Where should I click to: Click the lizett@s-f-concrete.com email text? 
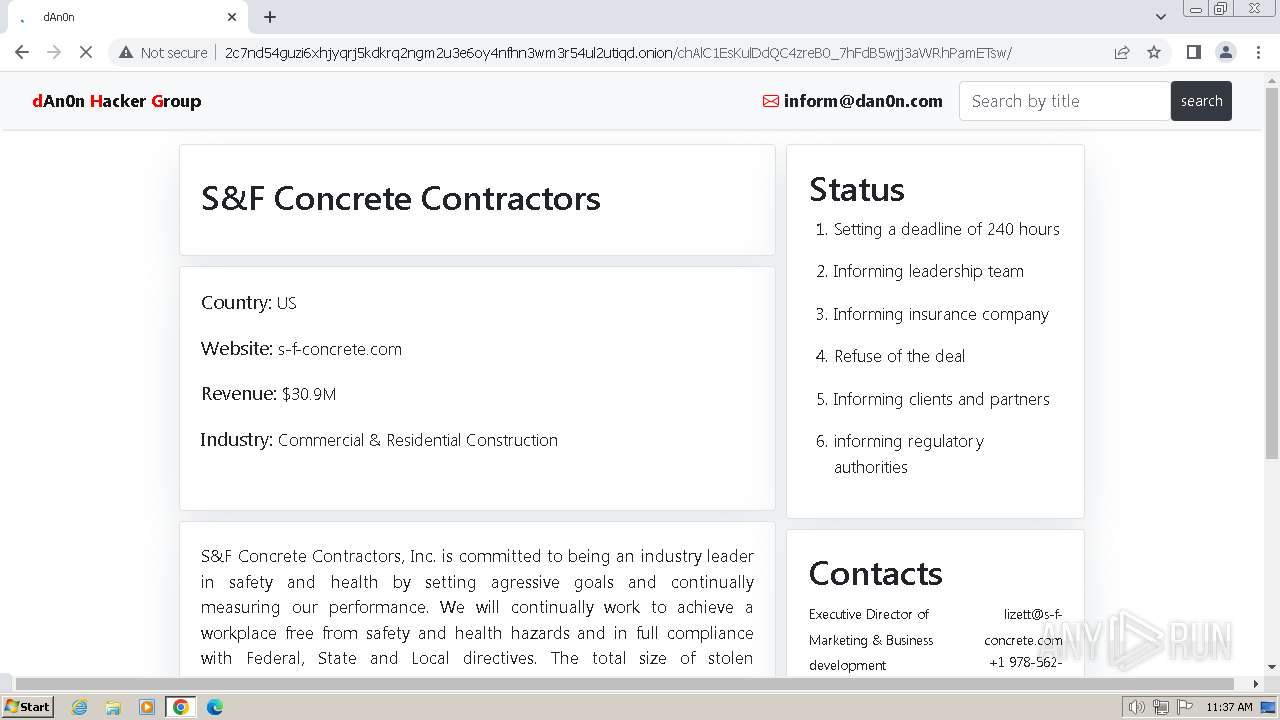pos(1023,627)
